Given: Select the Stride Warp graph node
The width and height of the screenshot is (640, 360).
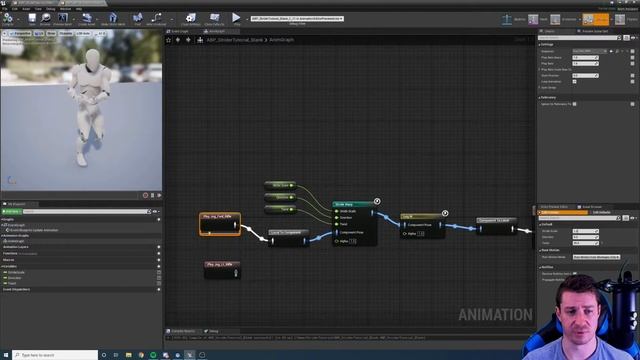Looking at the screenshot, I should click(354, 223).
